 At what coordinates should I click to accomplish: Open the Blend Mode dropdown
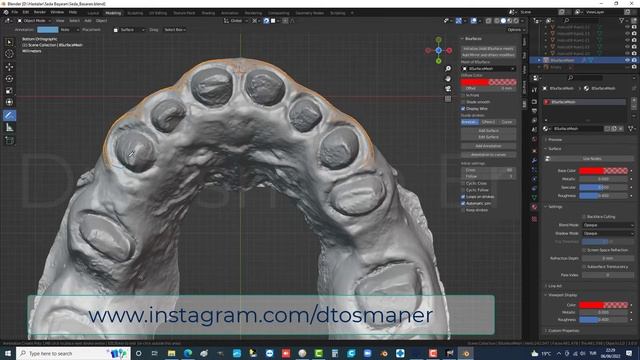[x=607, y=225]
